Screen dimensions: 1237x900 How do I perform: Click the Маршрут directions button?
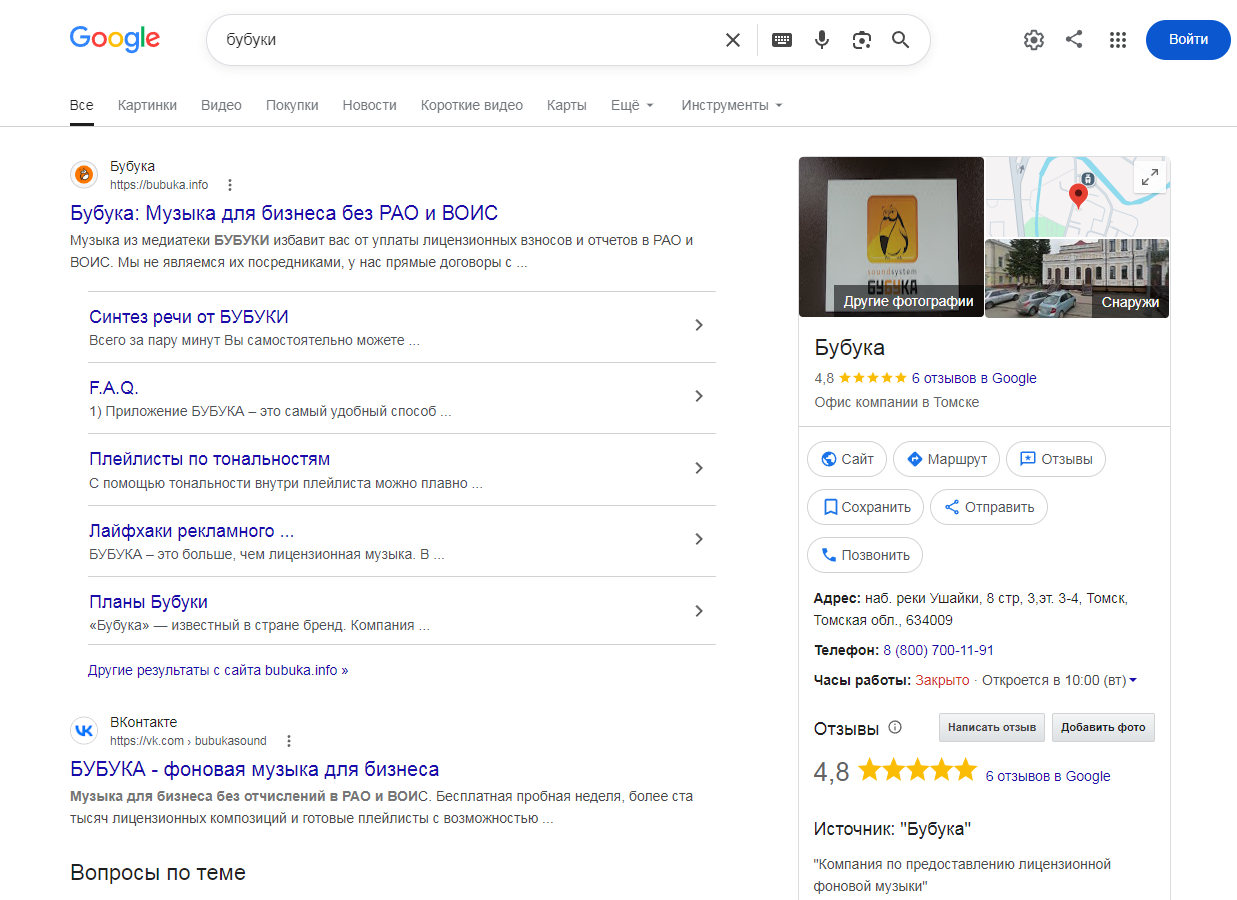(x=946, y=459)
